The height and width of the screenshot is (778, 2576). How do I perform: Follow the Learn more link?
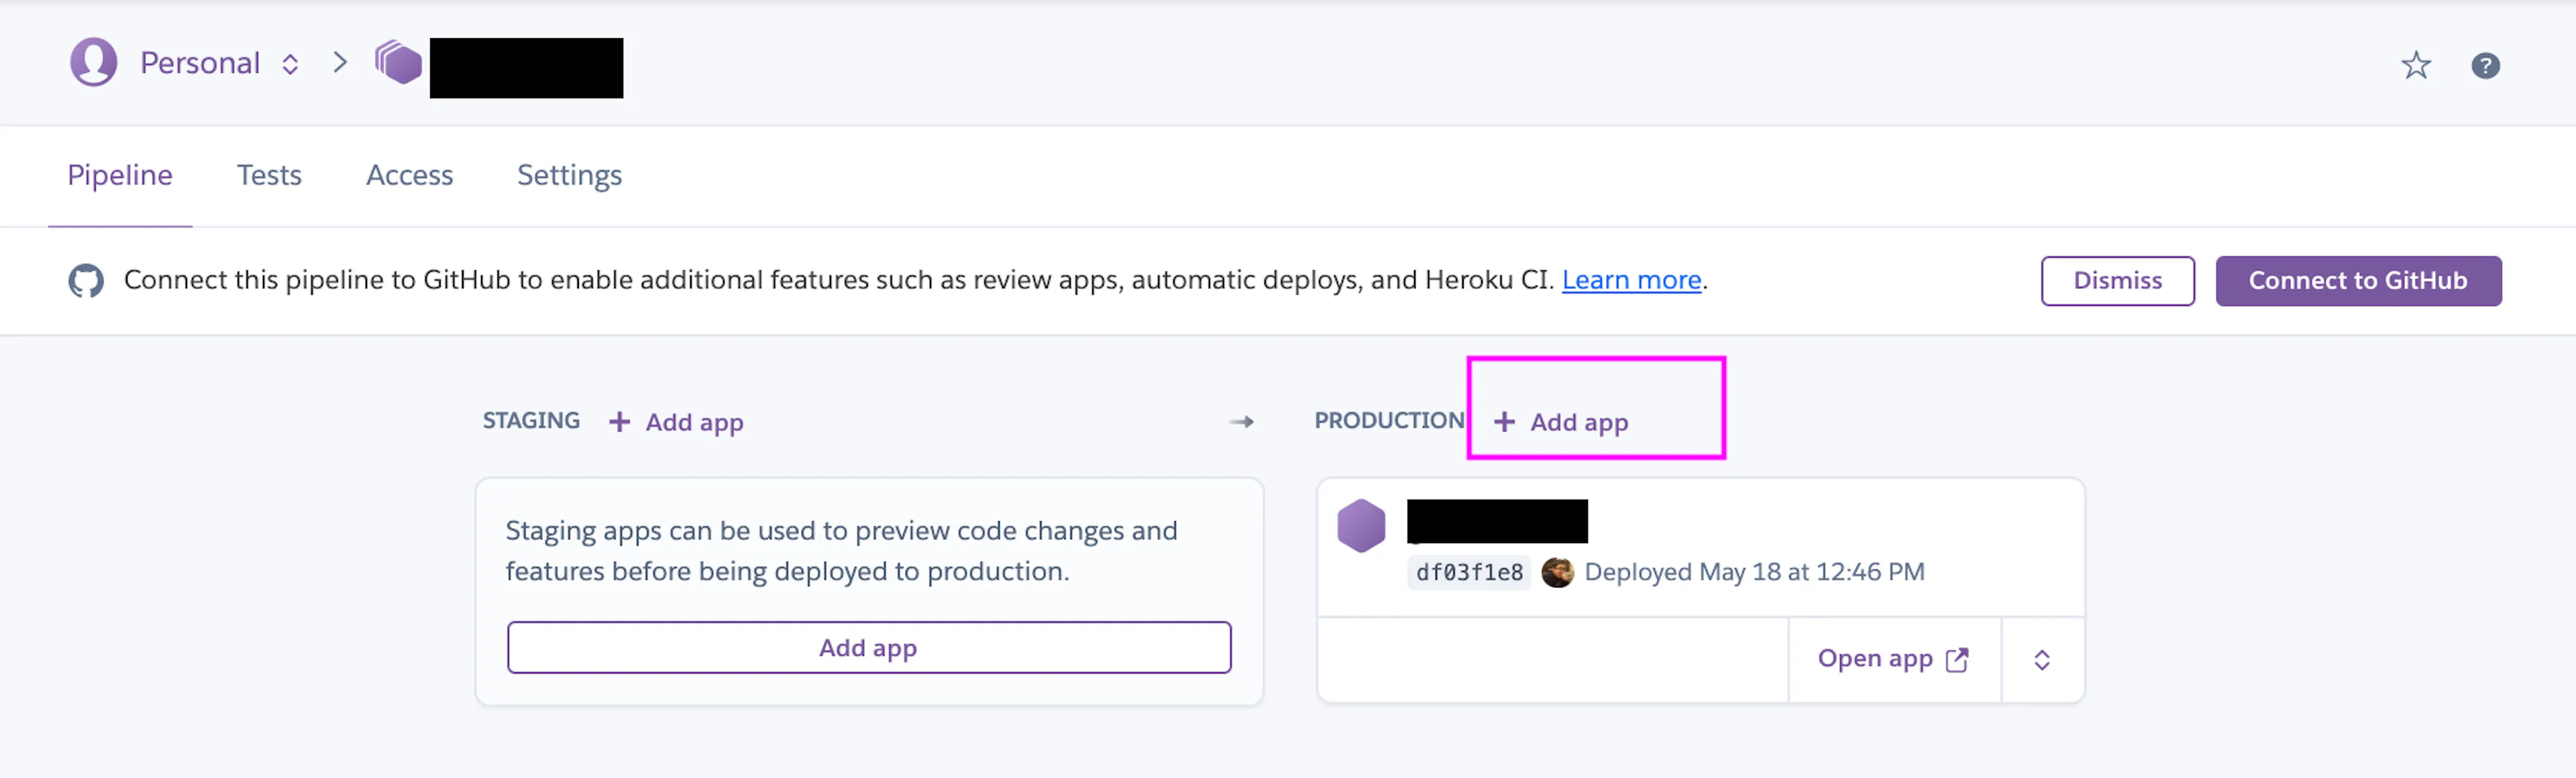pos(1631,280)
